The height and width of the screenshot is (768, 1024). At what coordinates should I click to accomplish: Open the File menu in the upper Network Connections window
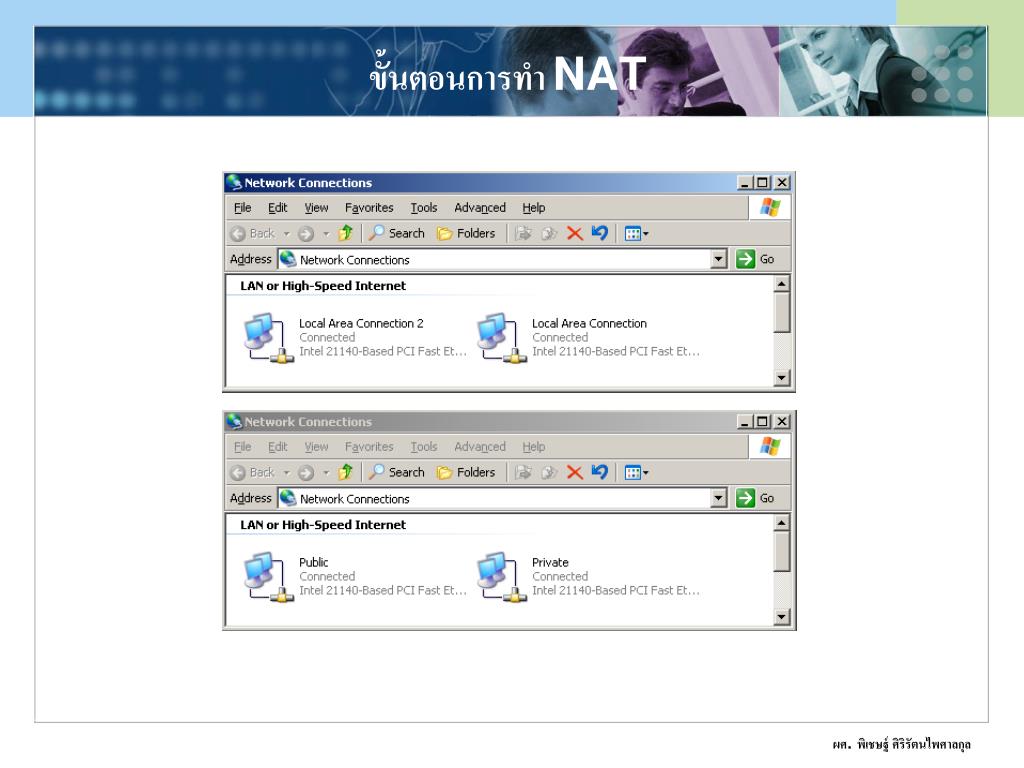[242, 208]
